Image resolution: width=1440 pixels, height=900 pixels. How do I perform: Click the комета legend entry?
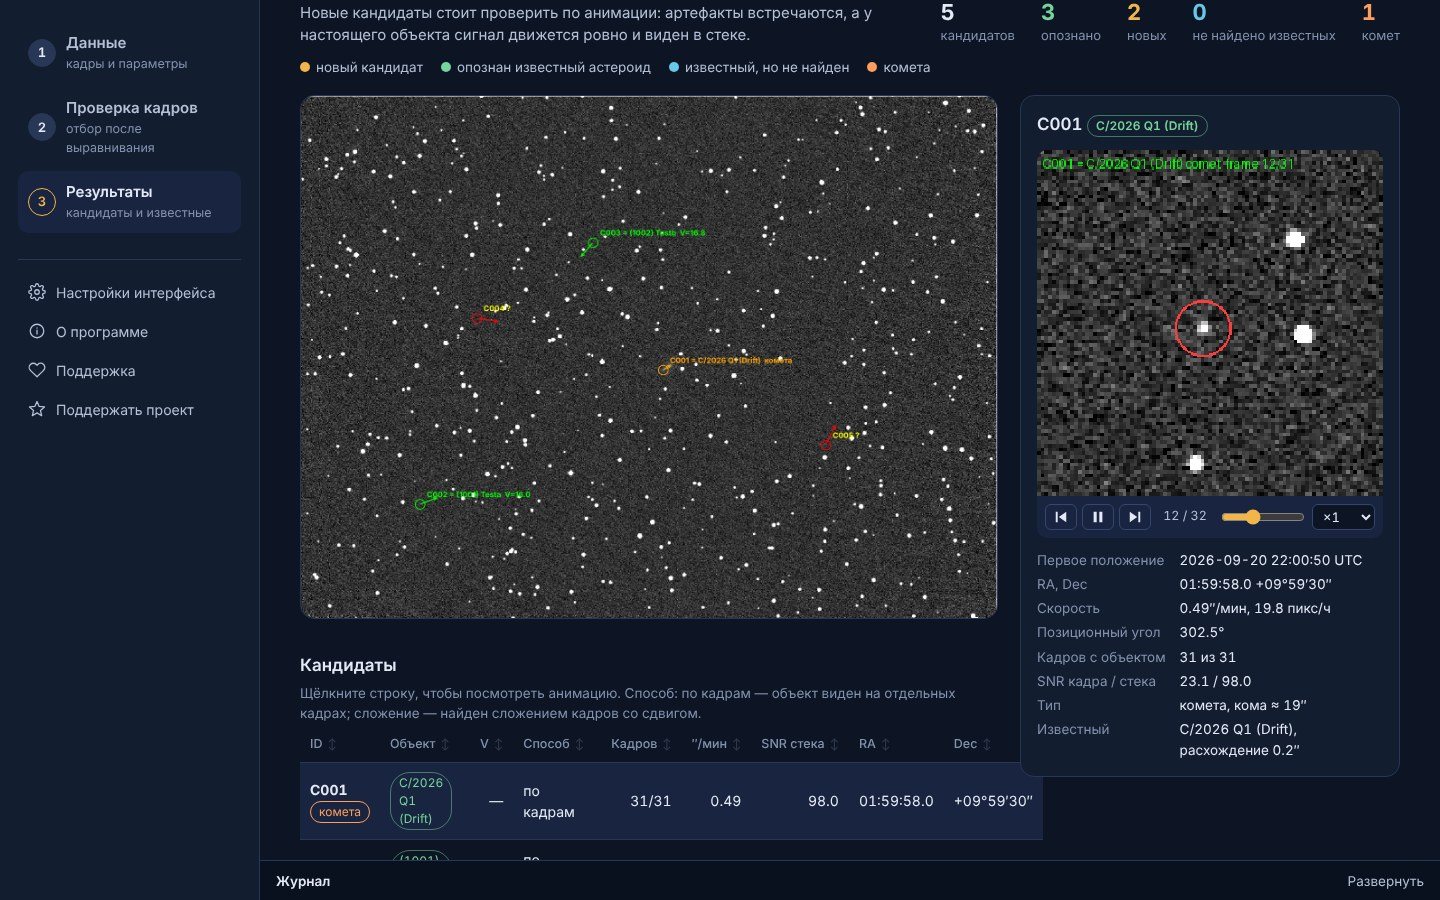tap(898, 67)
